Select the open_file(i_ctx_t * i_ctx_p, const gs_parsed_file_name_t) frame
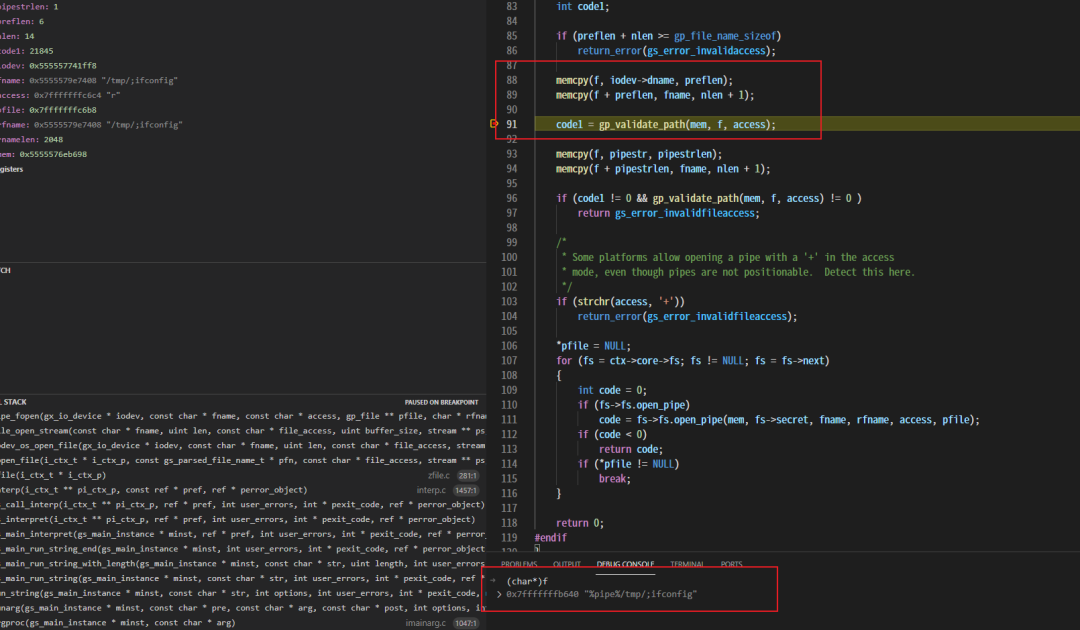The height and width of the screenshot is (630, 1080). pos(243,461)
